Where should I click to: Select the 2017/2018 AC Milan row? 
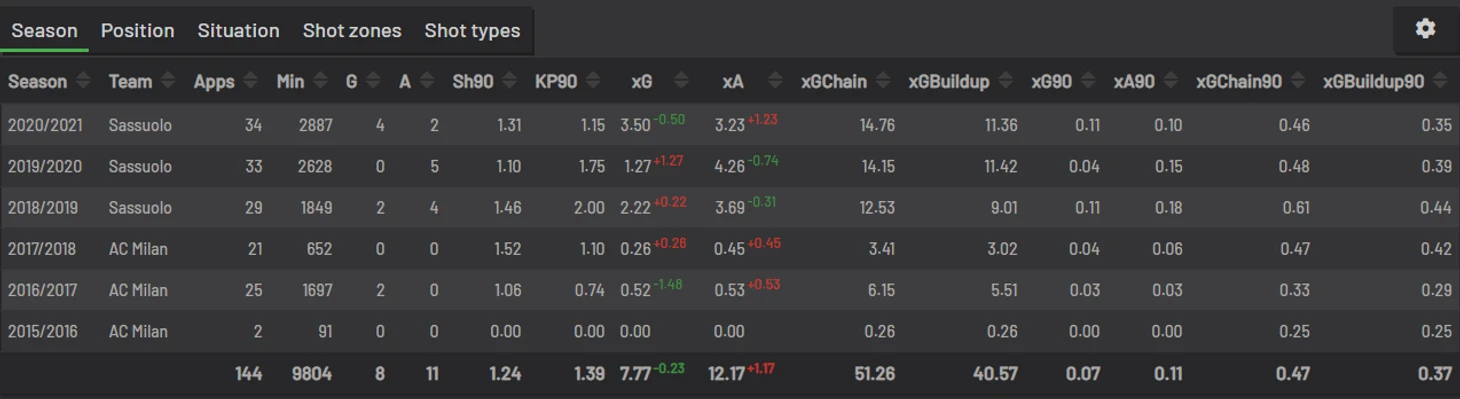(x=730, y=249)
